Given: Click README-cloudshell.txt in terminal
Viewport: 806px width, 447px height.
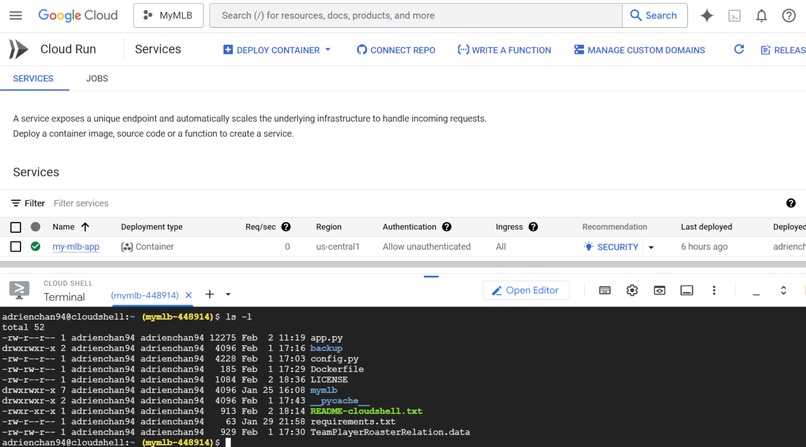Looking at the screenshot, I should coord(366,411).
